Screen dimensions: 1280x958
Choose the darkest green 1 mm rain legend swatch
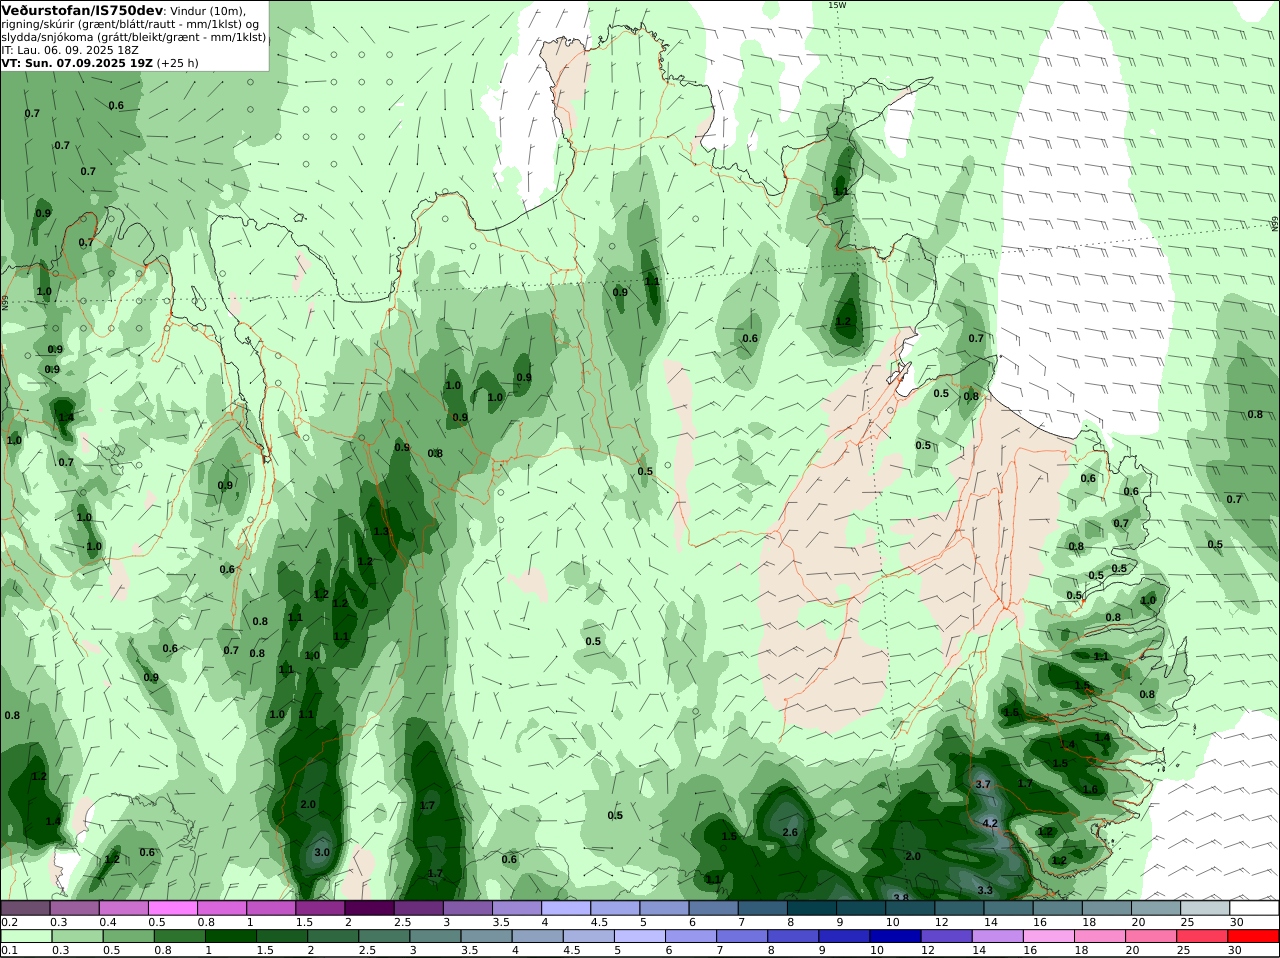click(230, 937)
